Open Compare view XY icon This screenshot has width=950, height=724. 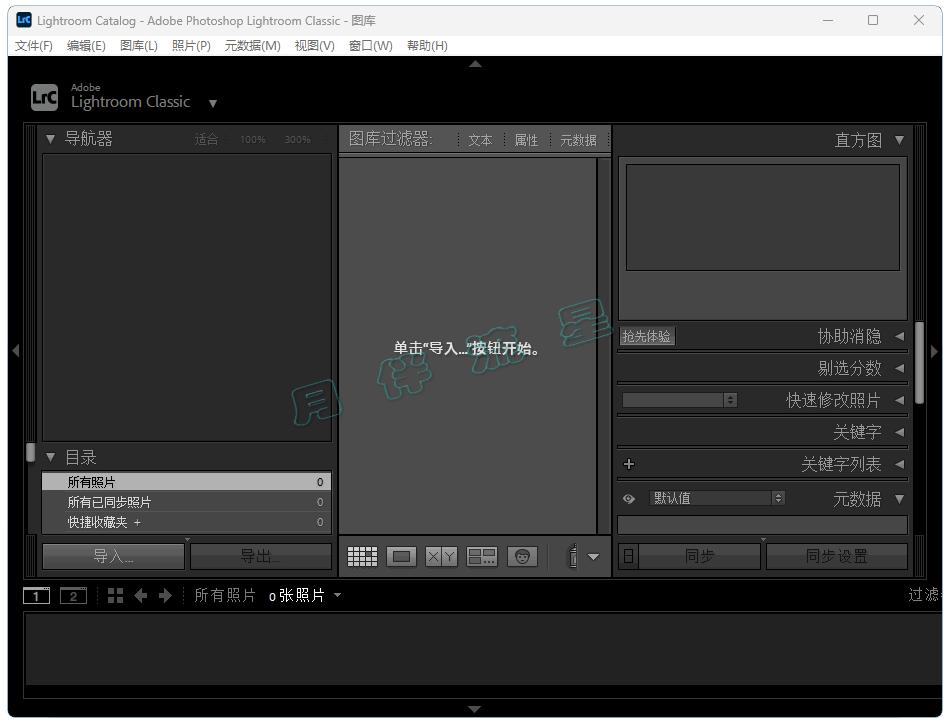tap(442, 557)
